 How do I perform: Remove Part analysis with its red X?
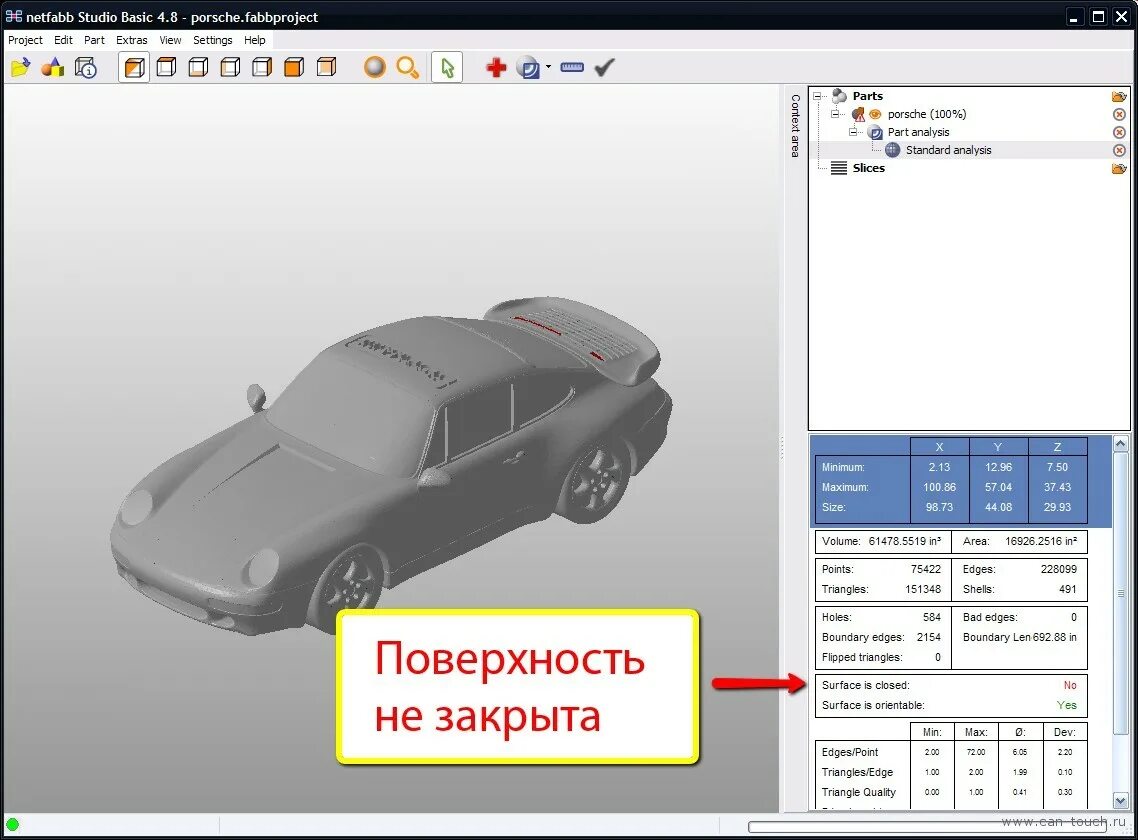pos(1119,132)
